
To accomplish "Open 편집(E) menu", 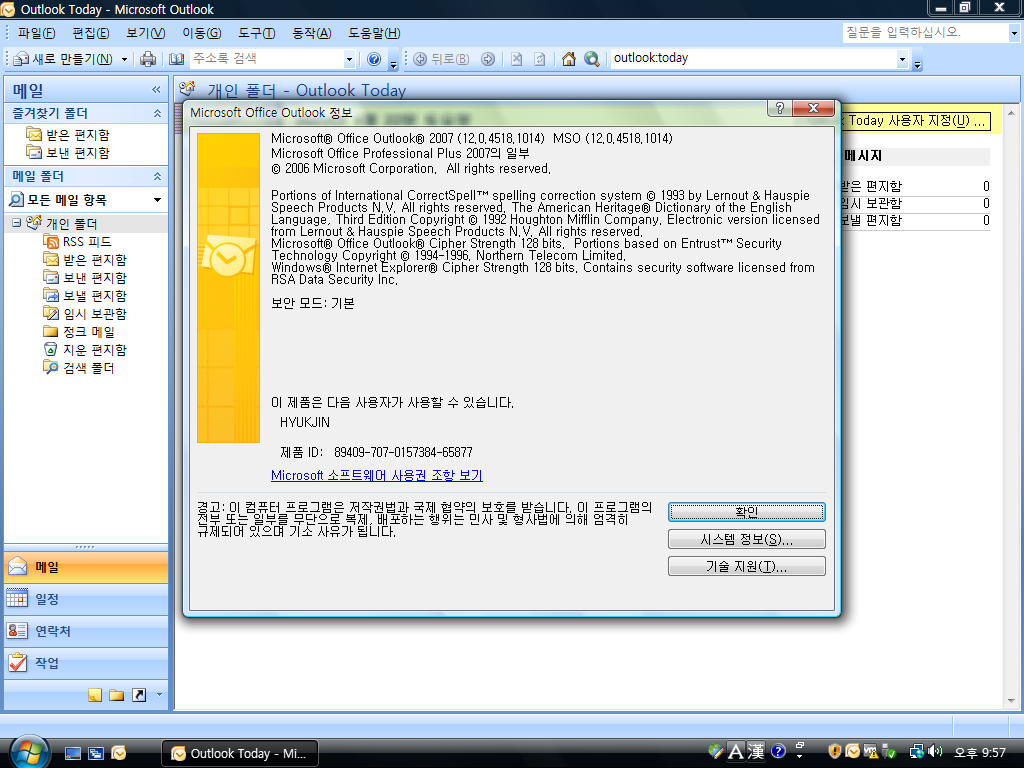I will [x=91, y=33].
